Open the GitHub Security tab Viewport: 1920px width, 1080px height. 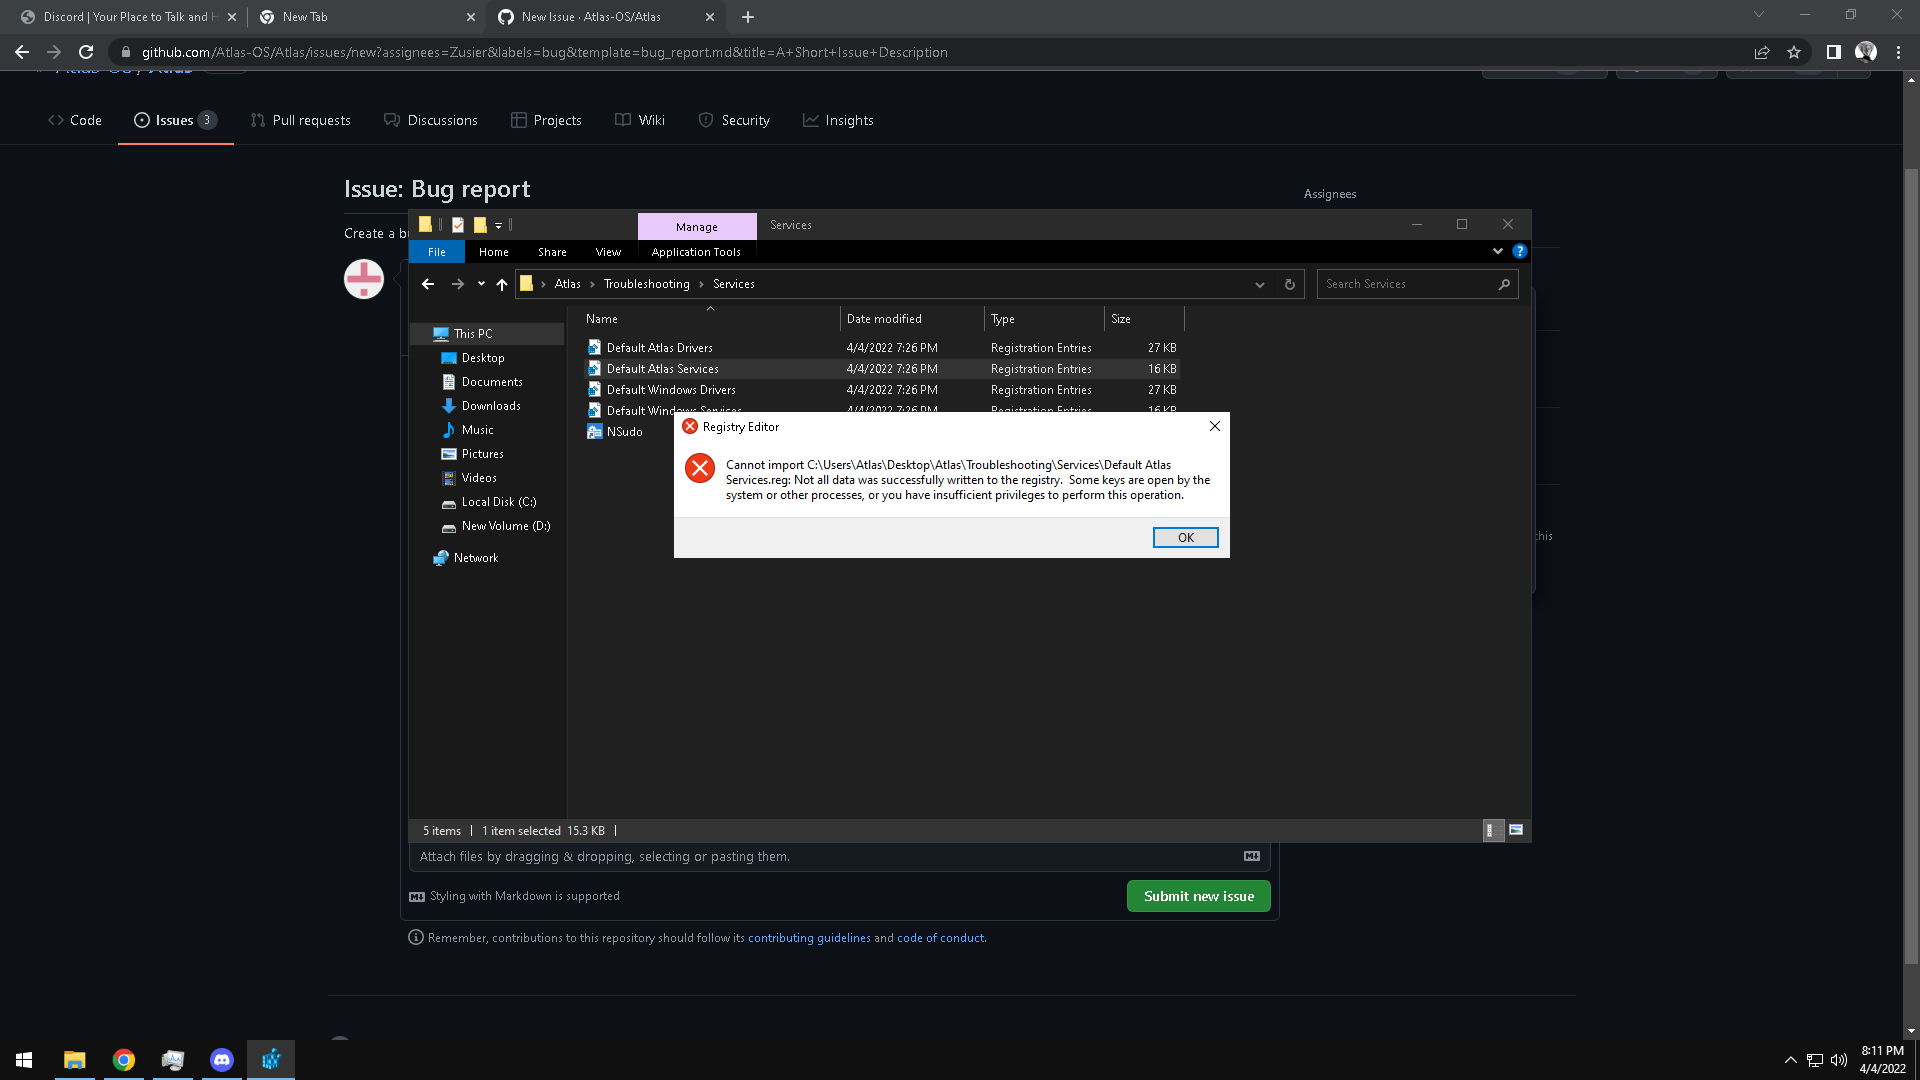click(734, 120)
